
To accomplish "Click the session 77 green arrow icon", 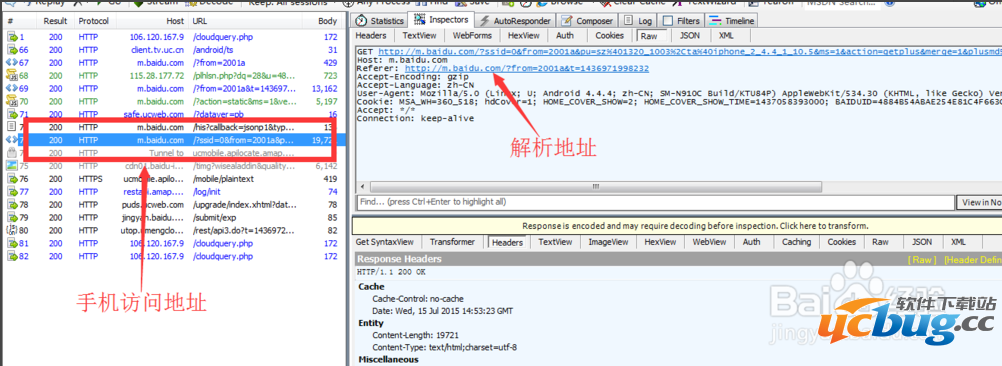I will pyautogui.click(x=12, y=192).
